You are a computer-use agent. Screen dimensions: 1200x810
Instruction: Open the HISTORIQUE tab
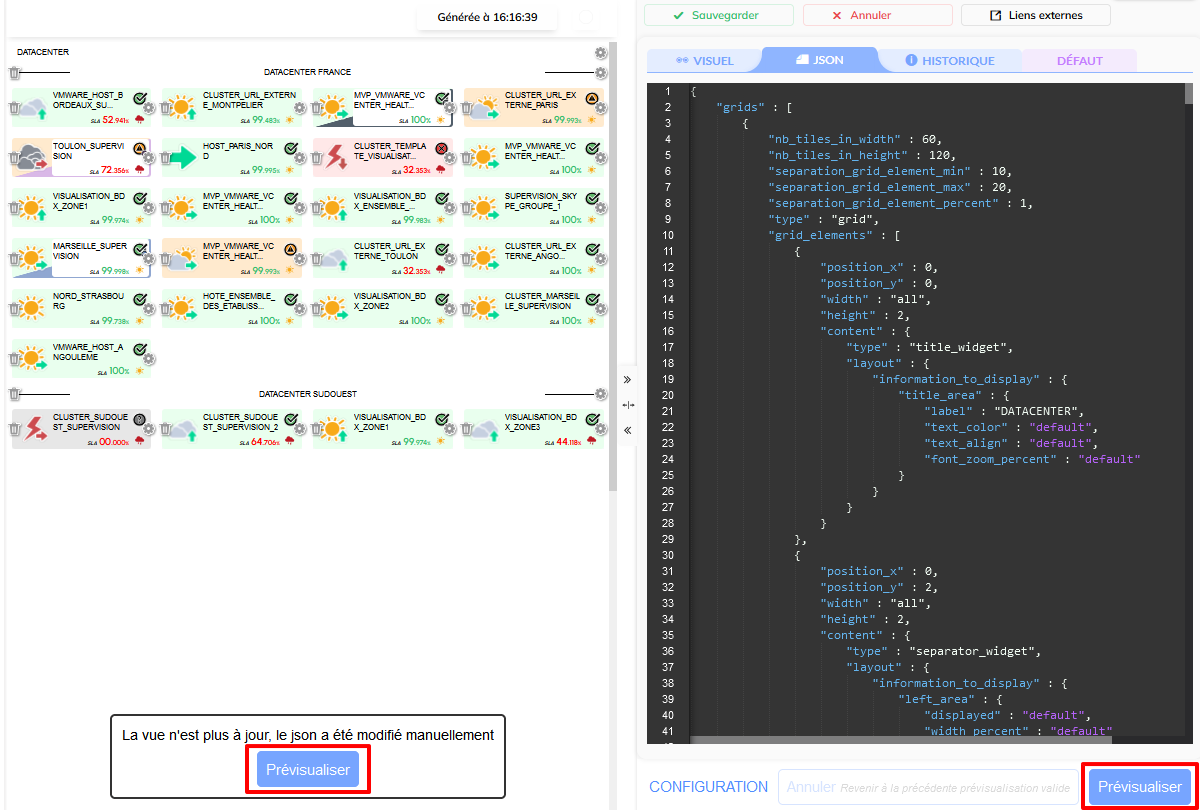coord(949,61)
